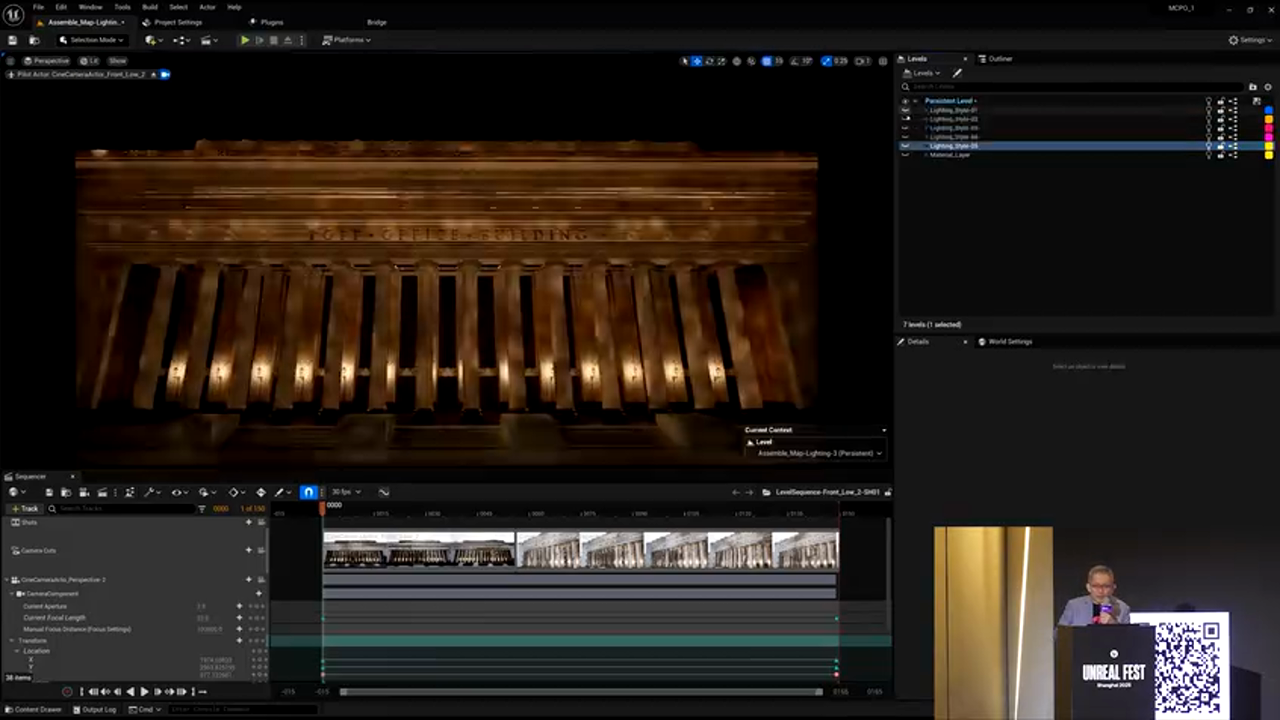Toggle lock on Lighting_Style-05 level
The height and width of the screenshot is (720, 1280).
coord(1220,146)
